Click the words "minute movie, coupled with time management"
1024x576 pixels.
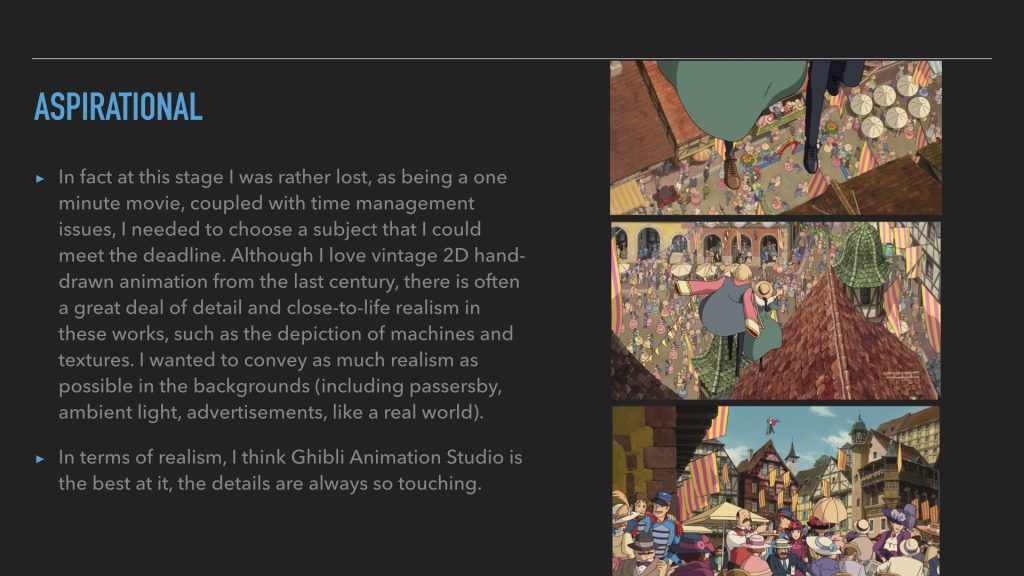266,204
